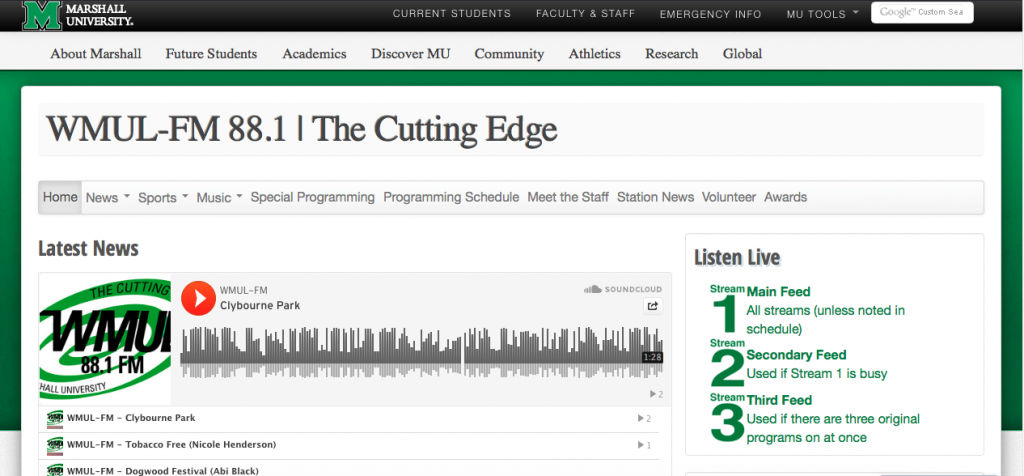Go to Meet the Staff
Image resolution: width=1024 pixels, height=476 pixels.
click(x=568, y=197)
